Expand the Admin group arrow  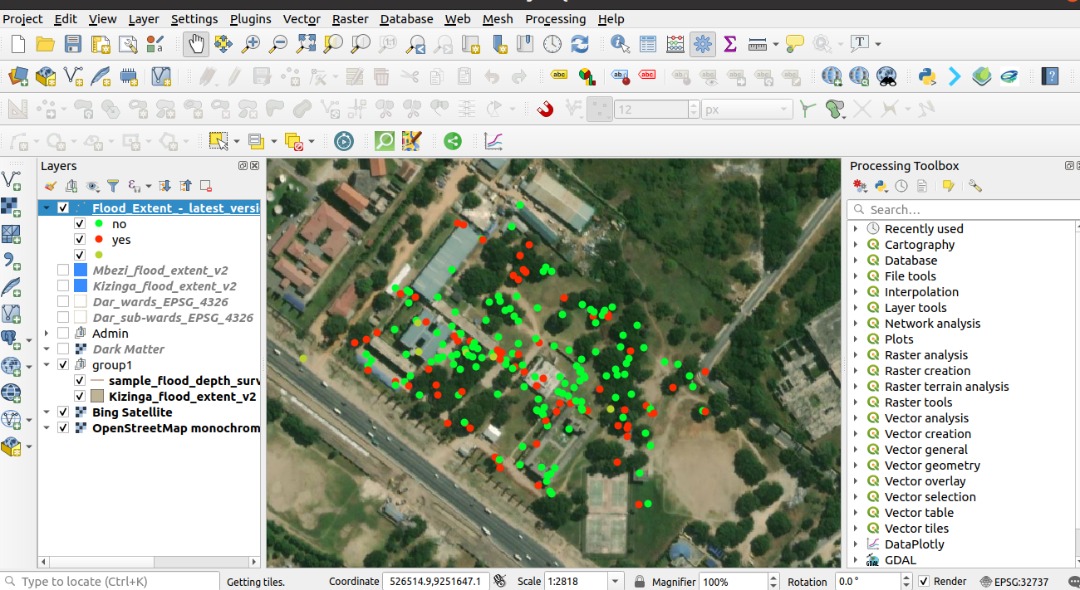46,333
